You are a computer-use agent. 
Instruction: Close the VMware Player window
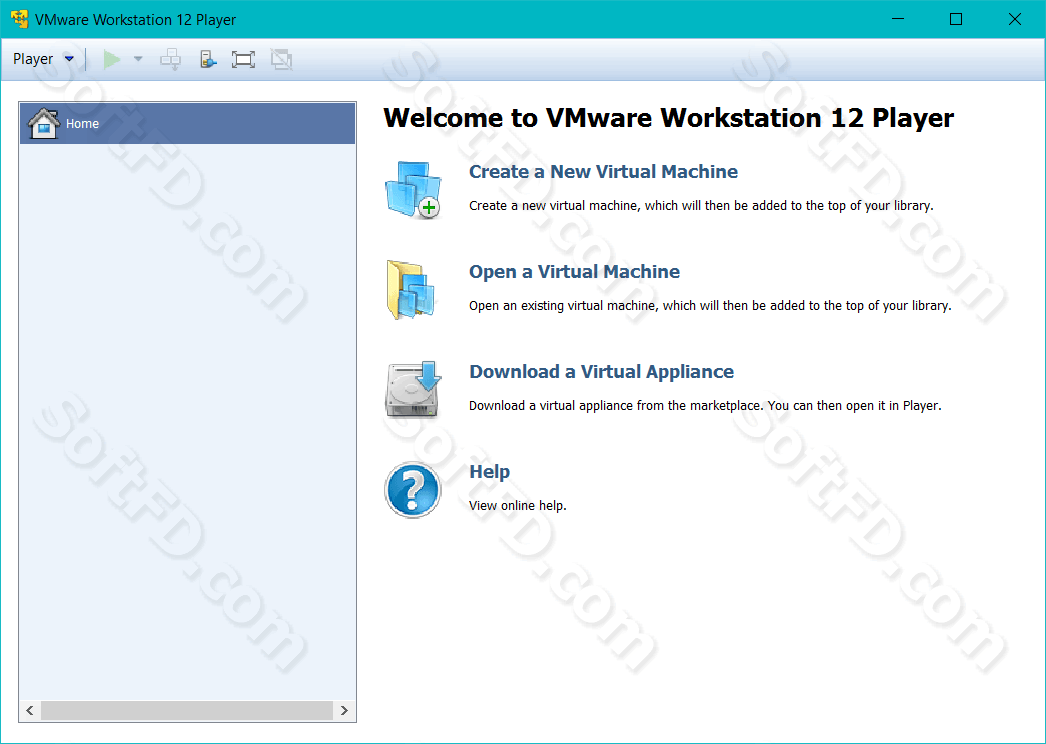[1015, 19]
